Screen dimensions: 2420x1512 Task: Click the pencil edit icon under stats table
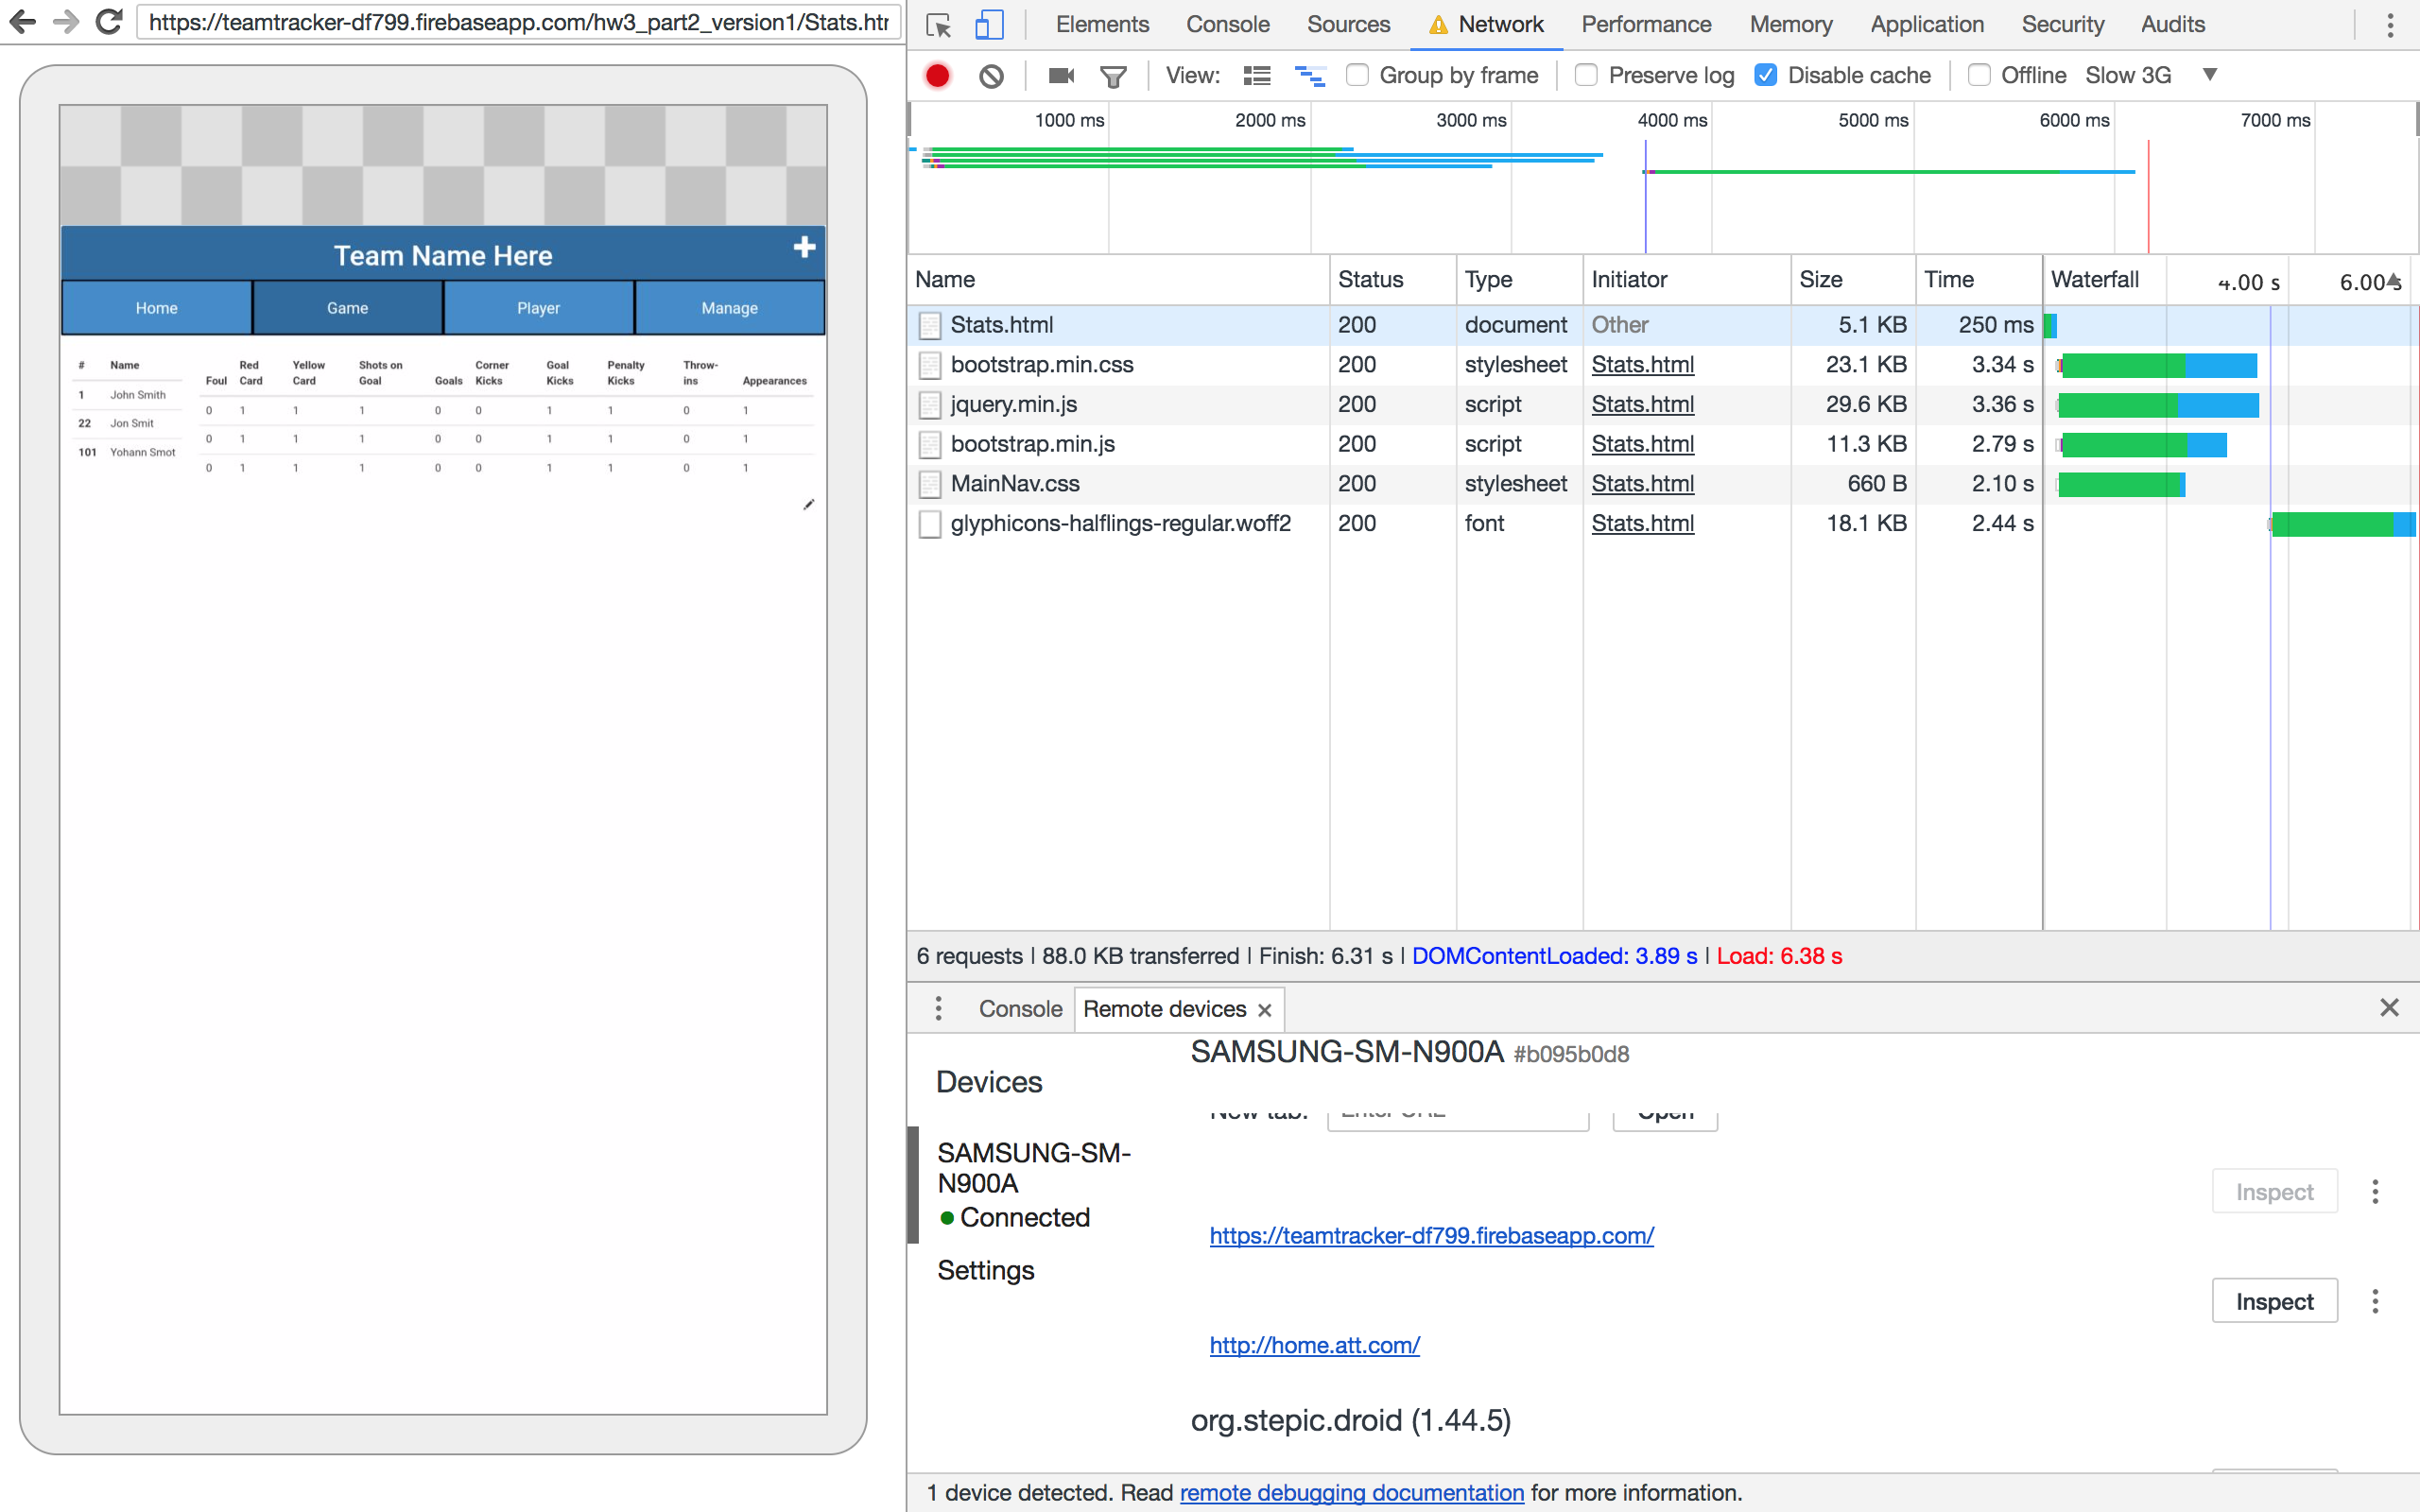click(808, 505)
